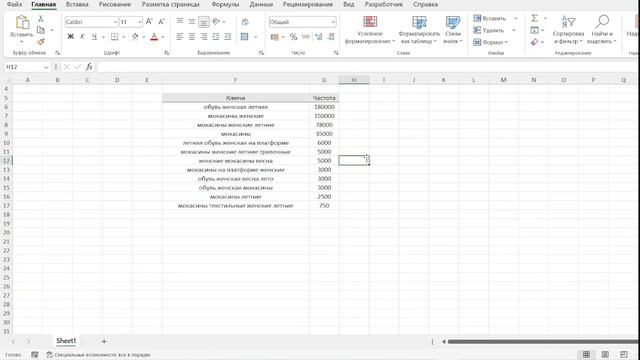The width and height of the screenshot is (640, 360).
Task: Click the Borders icon
Action: (115, 37)
